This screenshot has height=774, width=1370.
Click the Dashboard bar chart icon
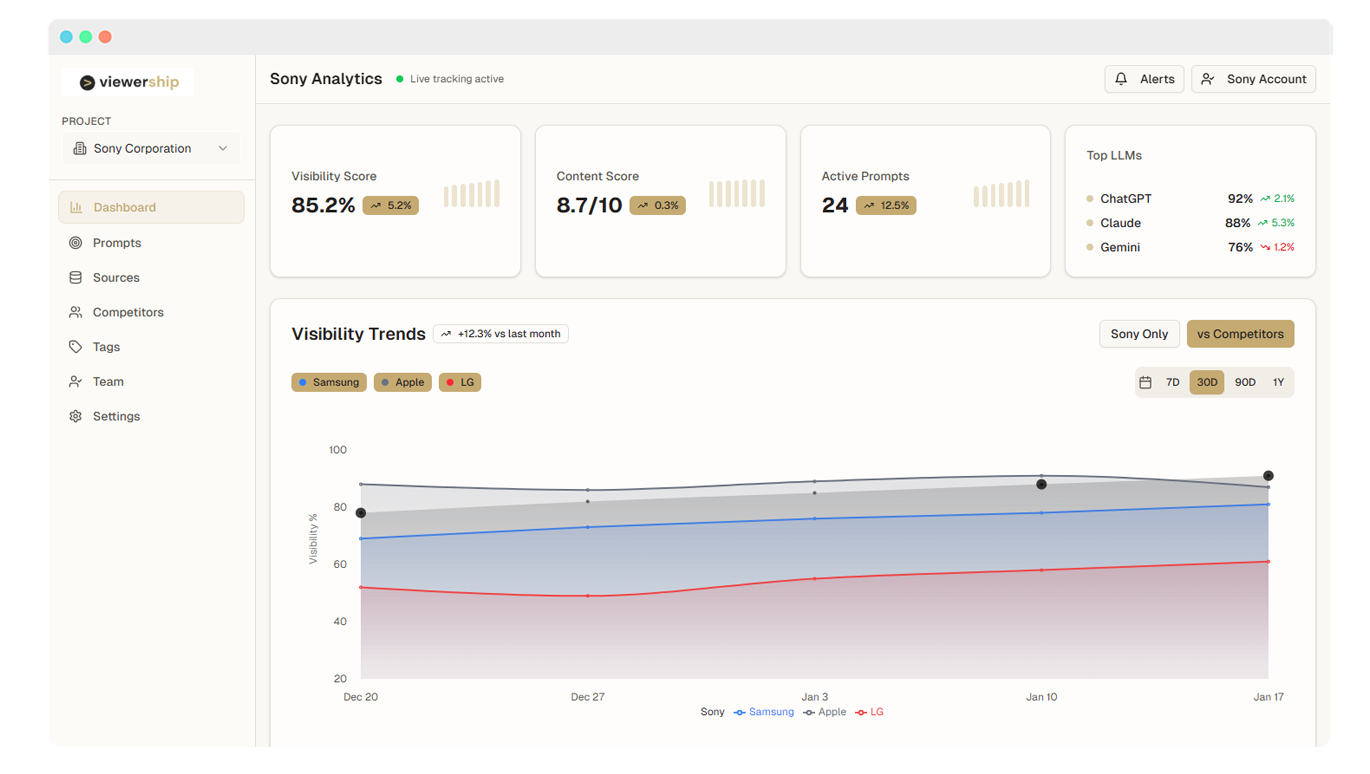click(76, 207)
